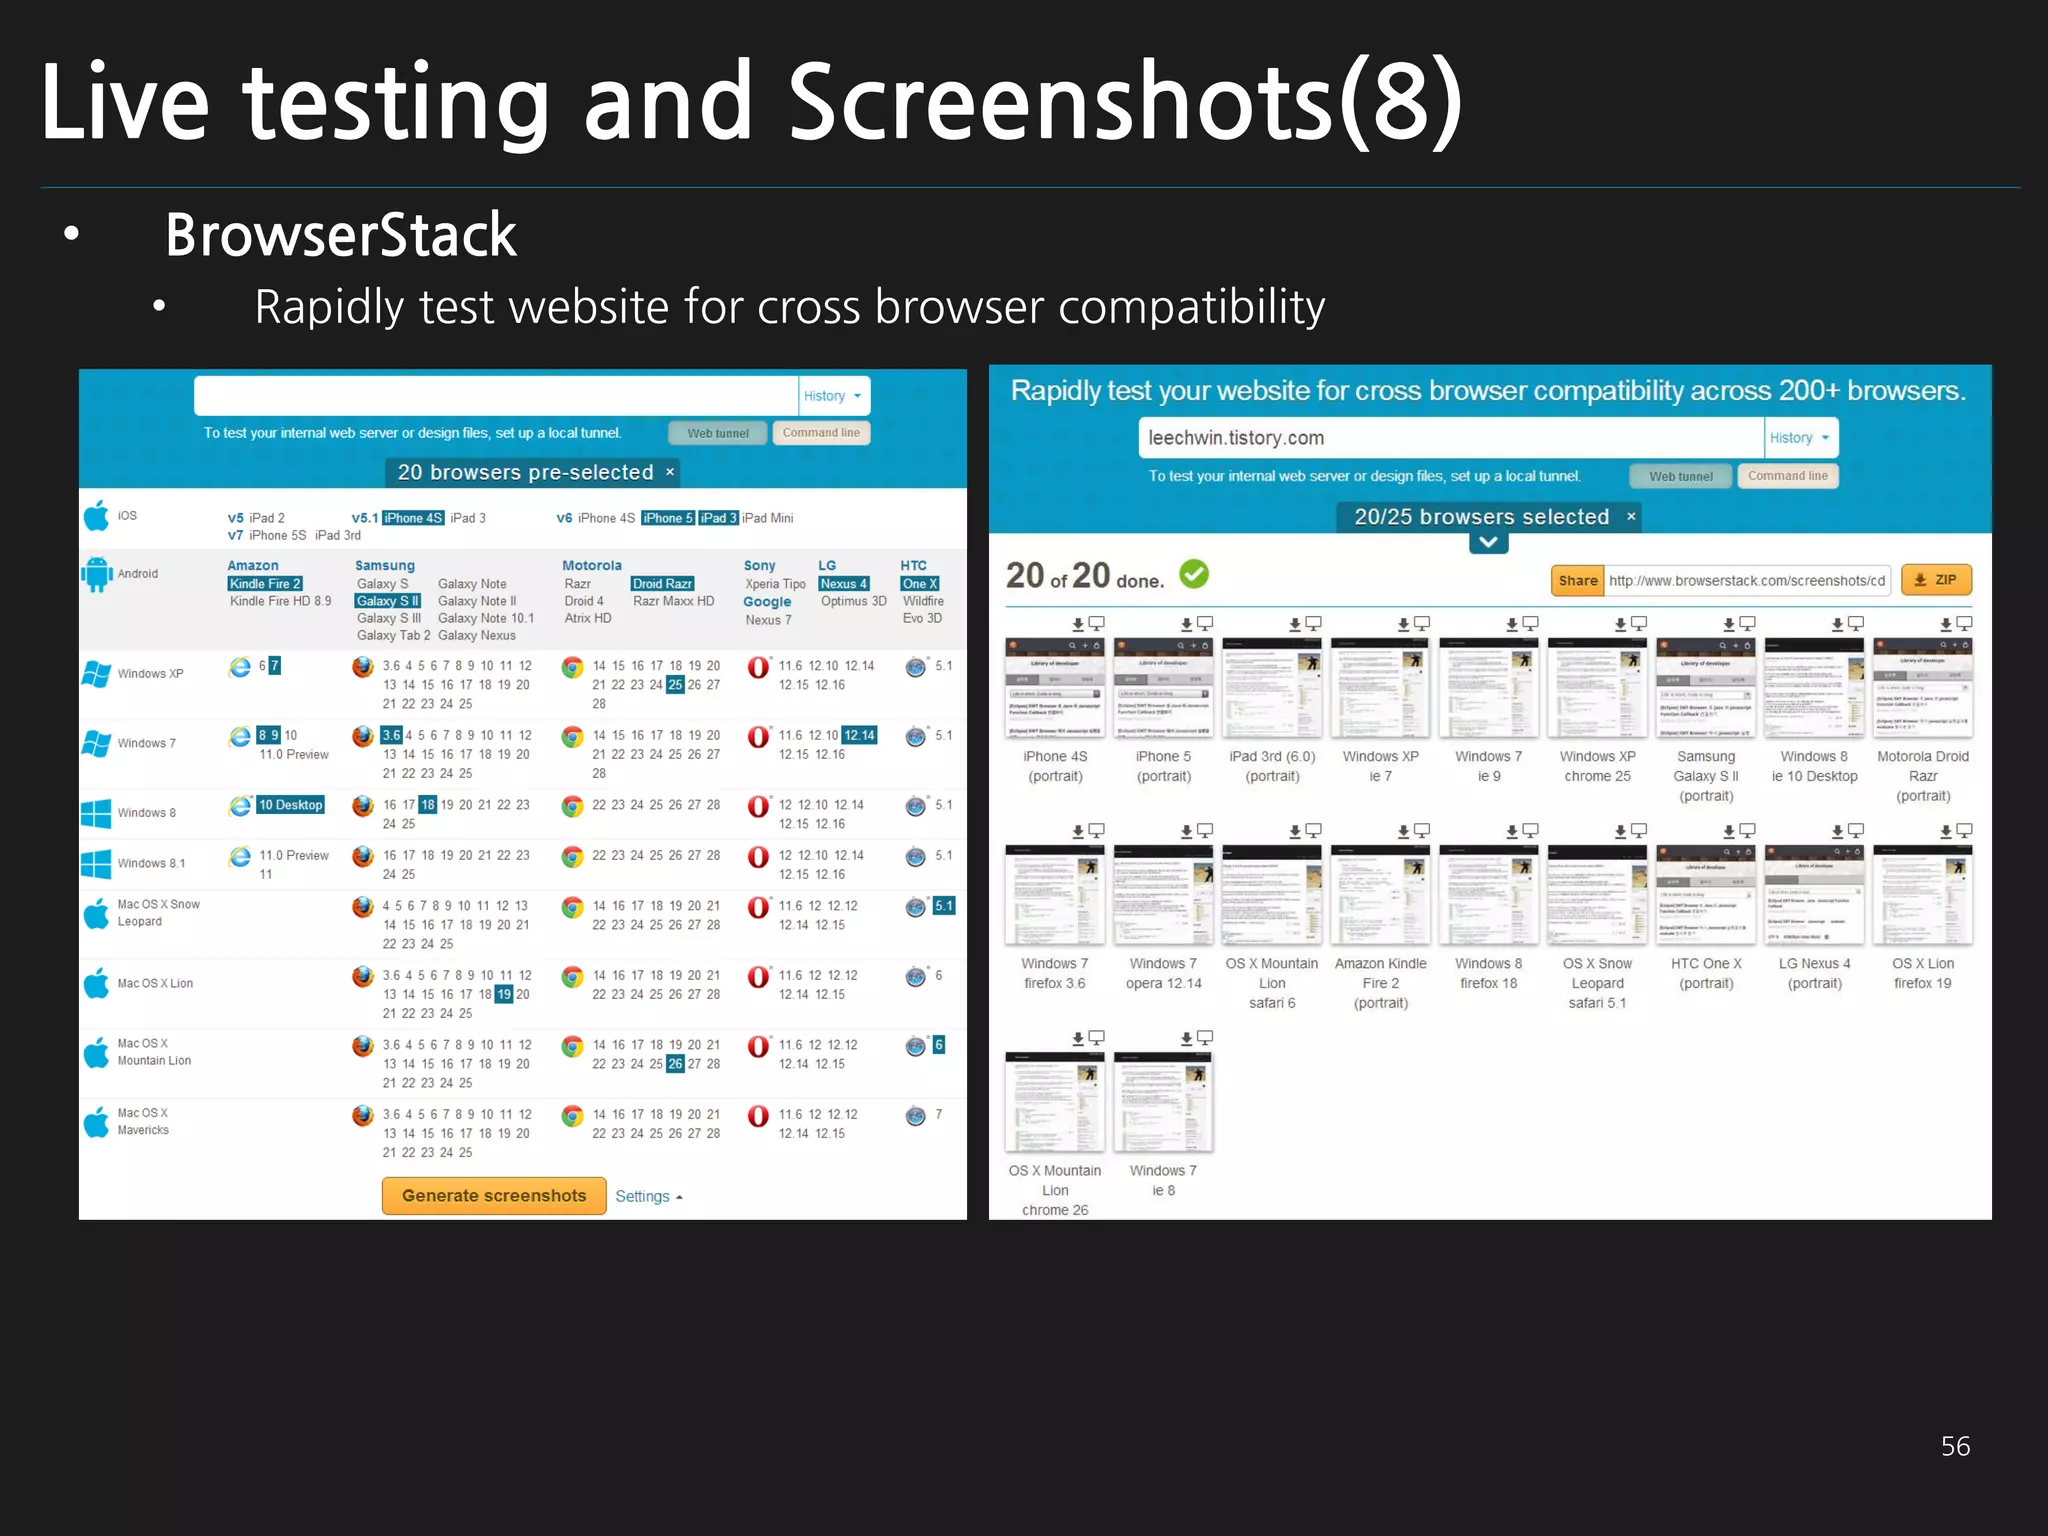Click the Opera icon in Snow Leopard row

pyautogui.click(x=759, y=907)
